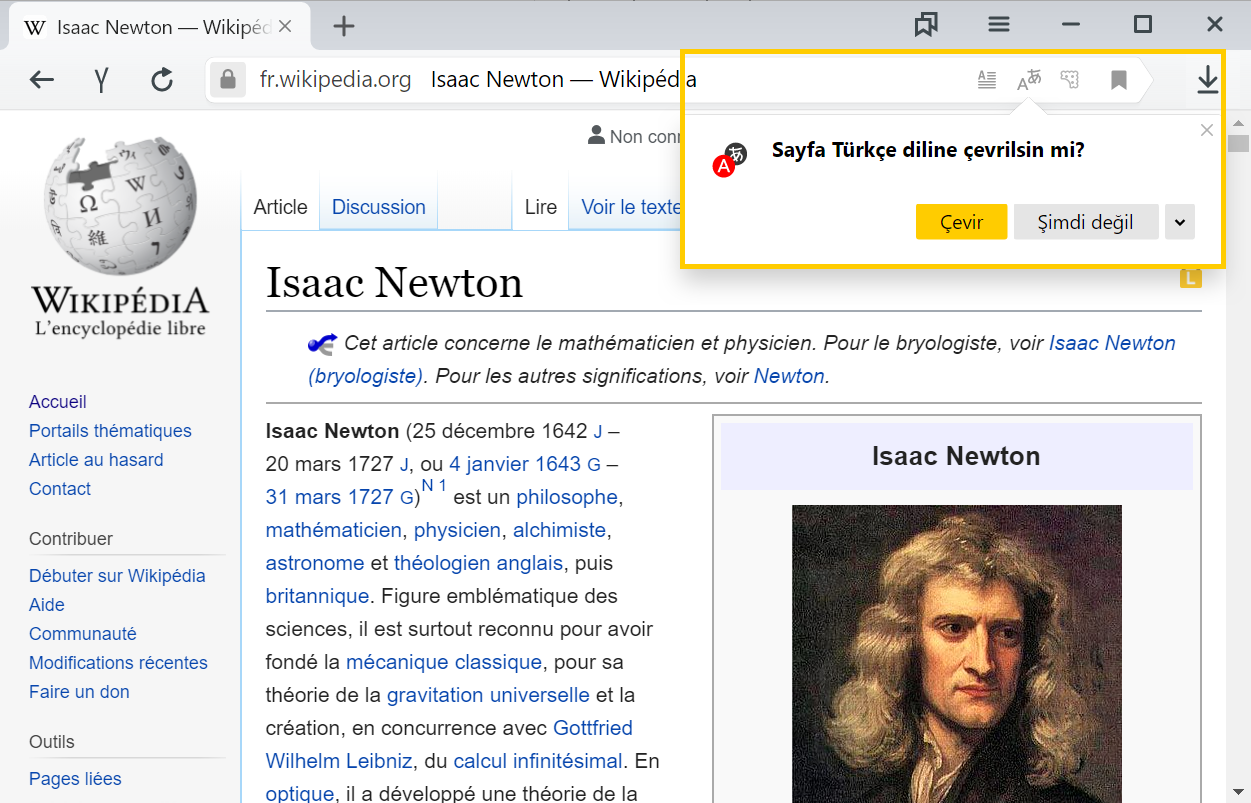Dismiss with the Şimdi değil button

(x=1086, y=222)
